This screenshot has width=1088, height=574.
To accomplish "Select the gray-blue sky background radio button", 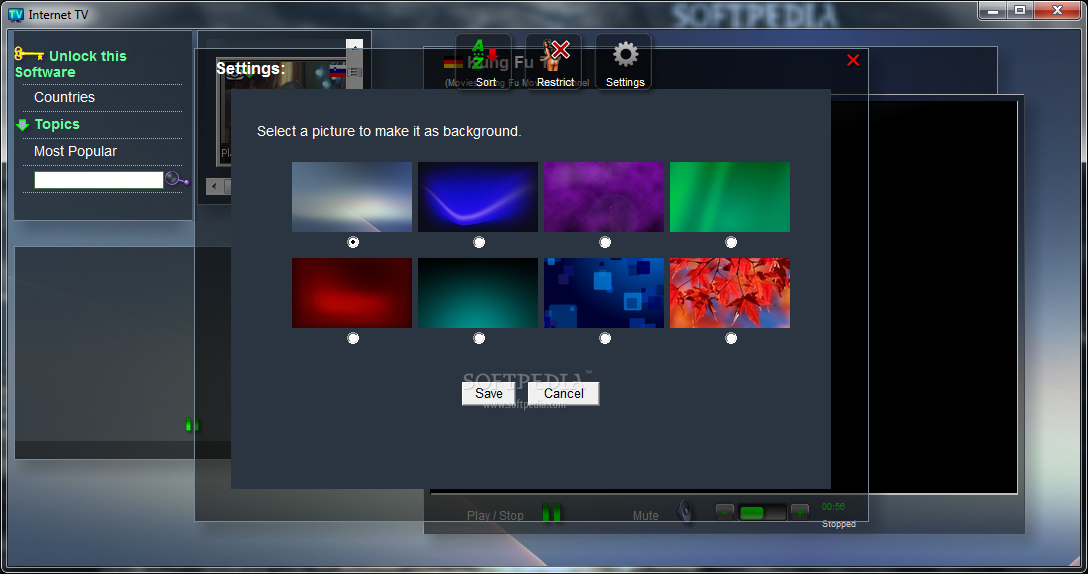I will coord(353,242).
